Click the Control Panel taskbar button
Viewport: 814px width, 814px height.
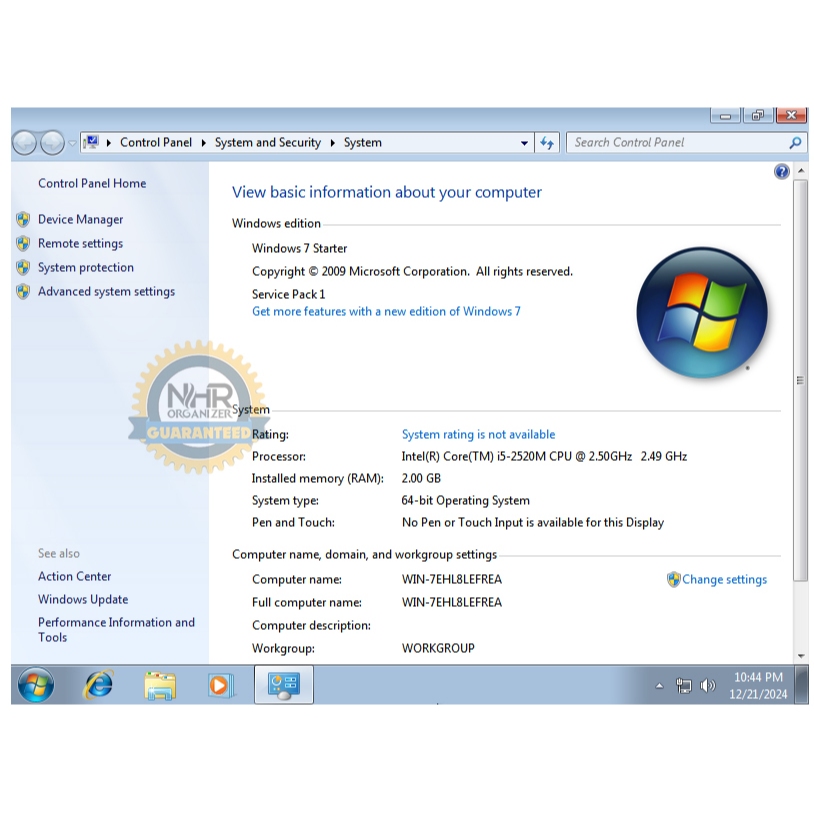pyautogui.click(x=283, y=685)
